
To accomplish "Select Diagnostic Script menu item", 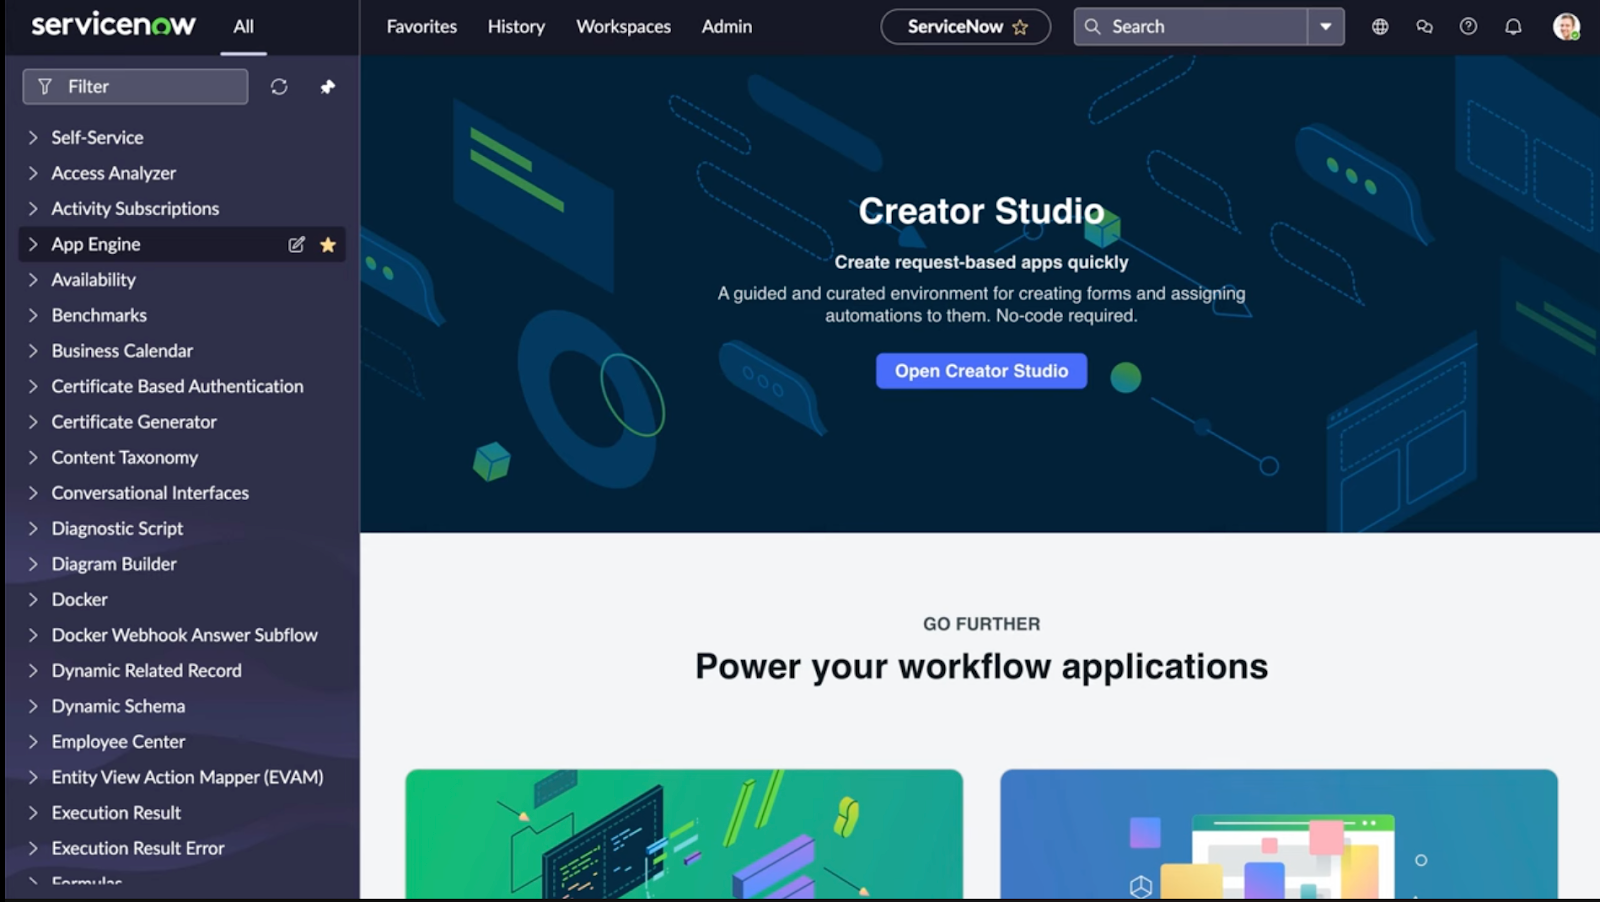I will 117,528.
